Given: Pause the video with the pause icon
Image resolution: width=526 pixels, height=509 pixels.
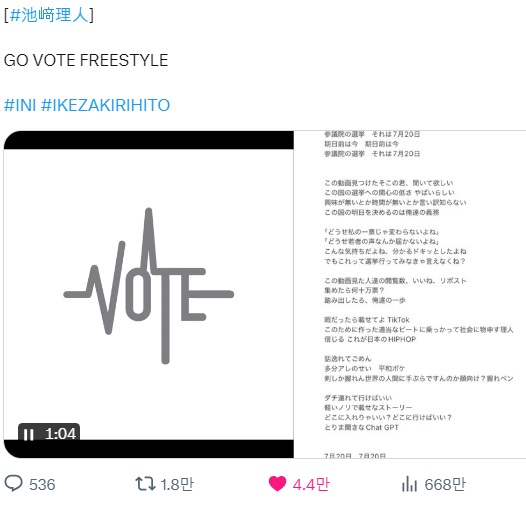Looking at the screenshot, I should tap(29, 435).
